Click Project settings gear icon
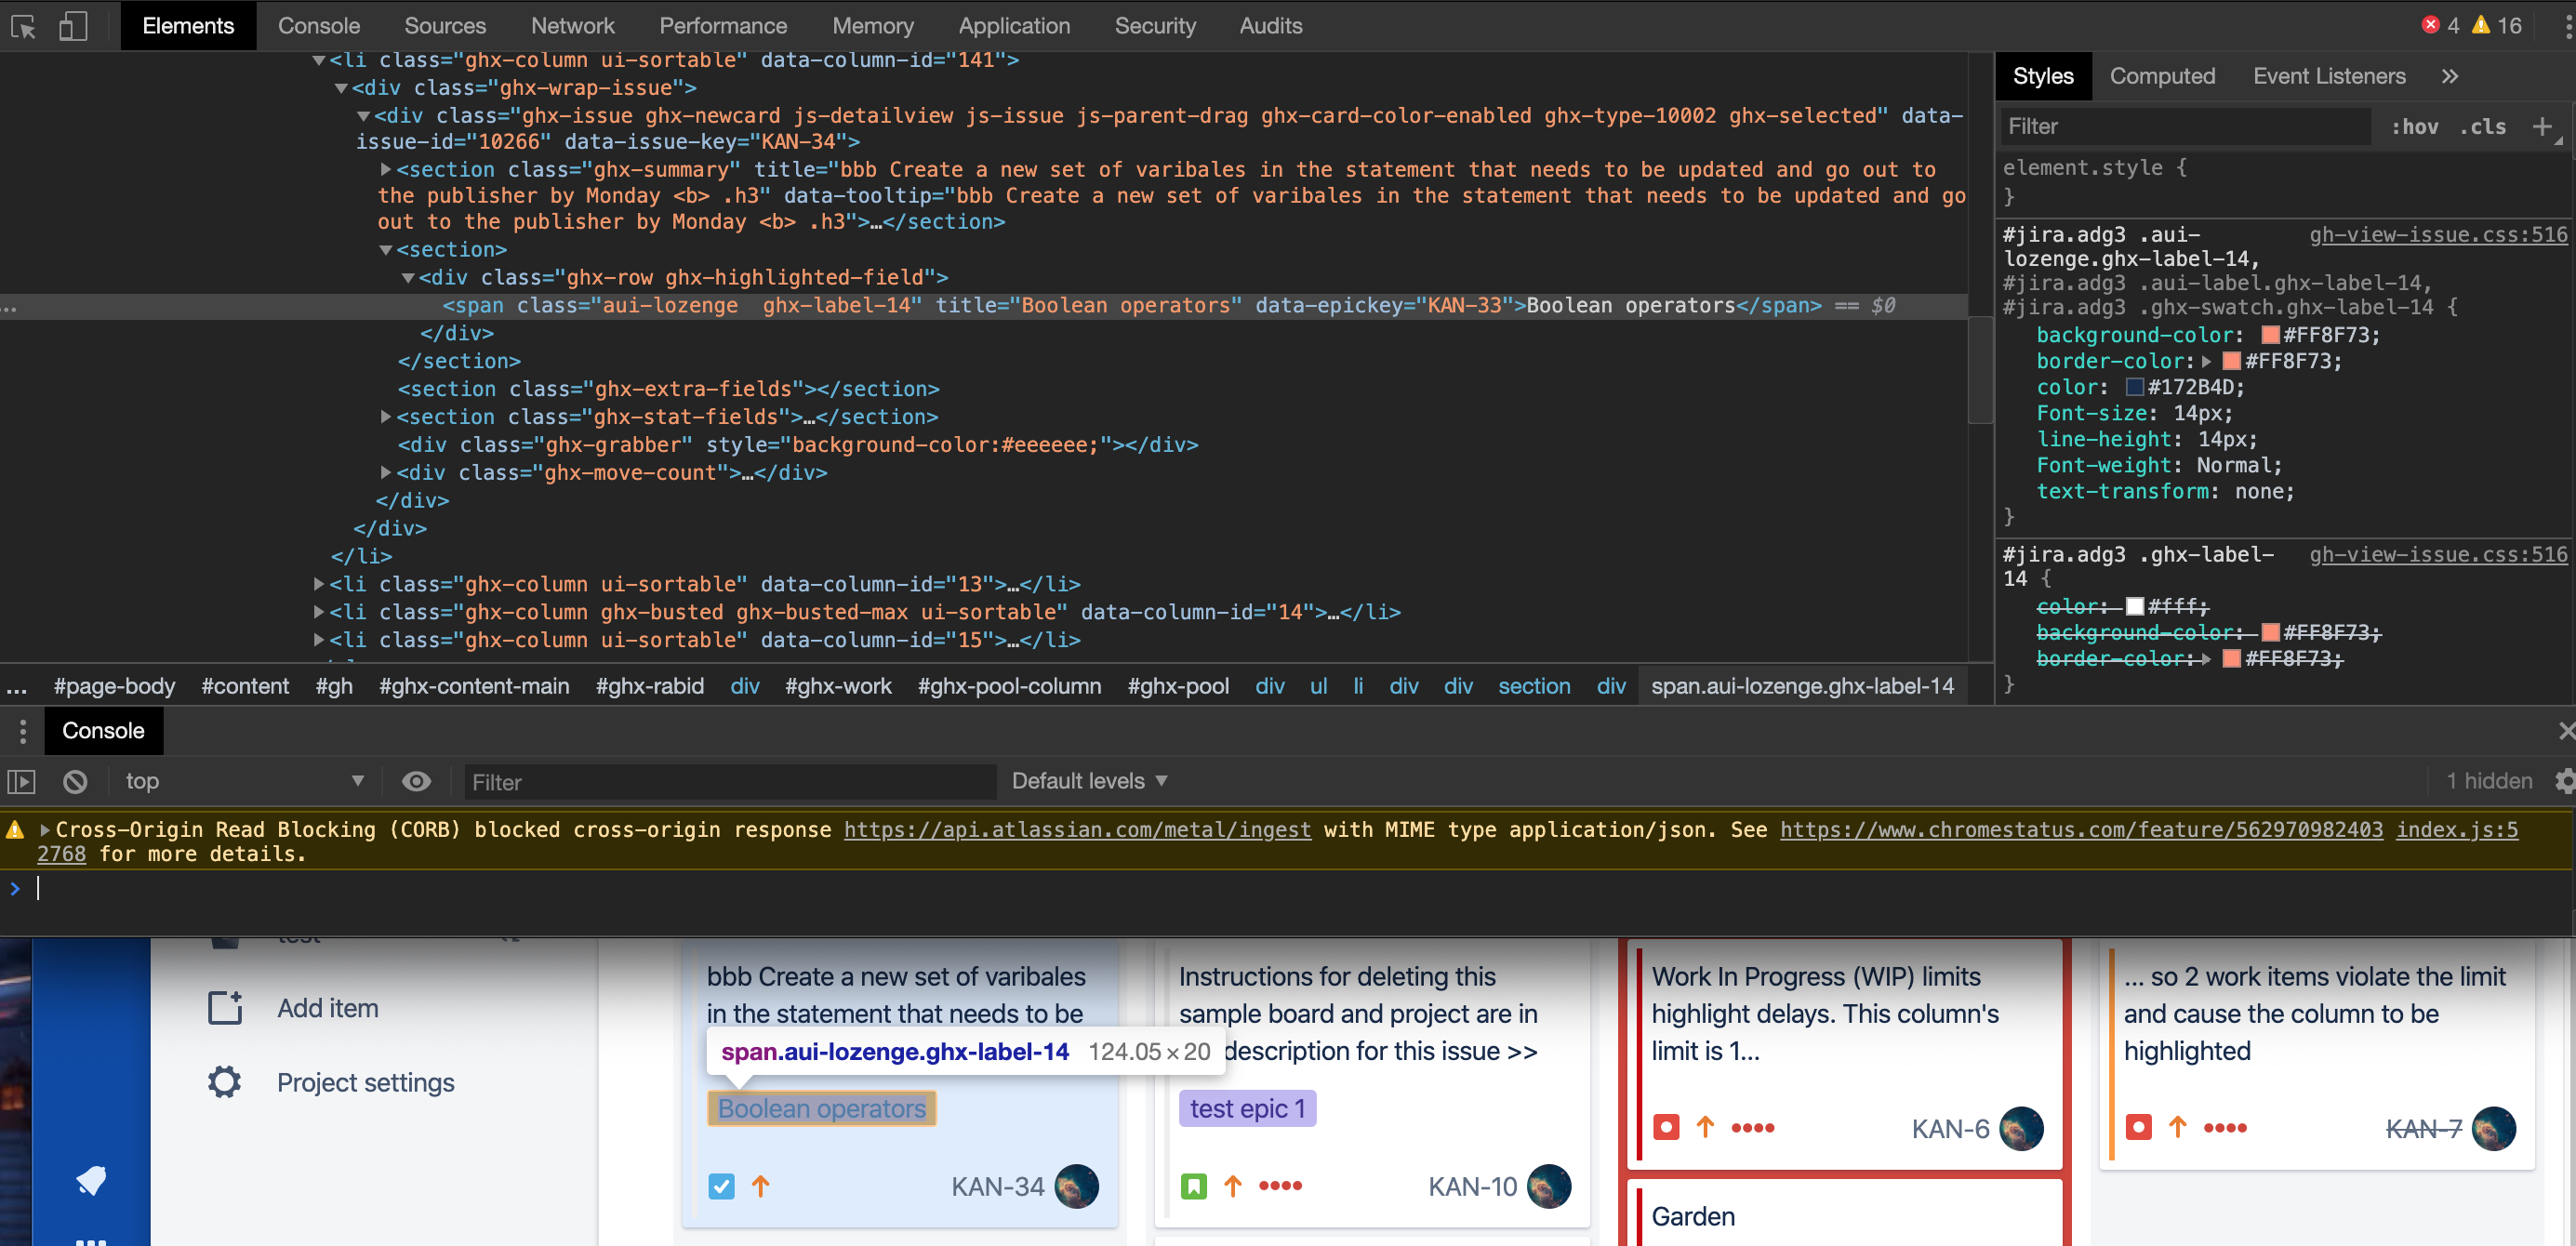2576x1246 pixels. pos(225,1082)
